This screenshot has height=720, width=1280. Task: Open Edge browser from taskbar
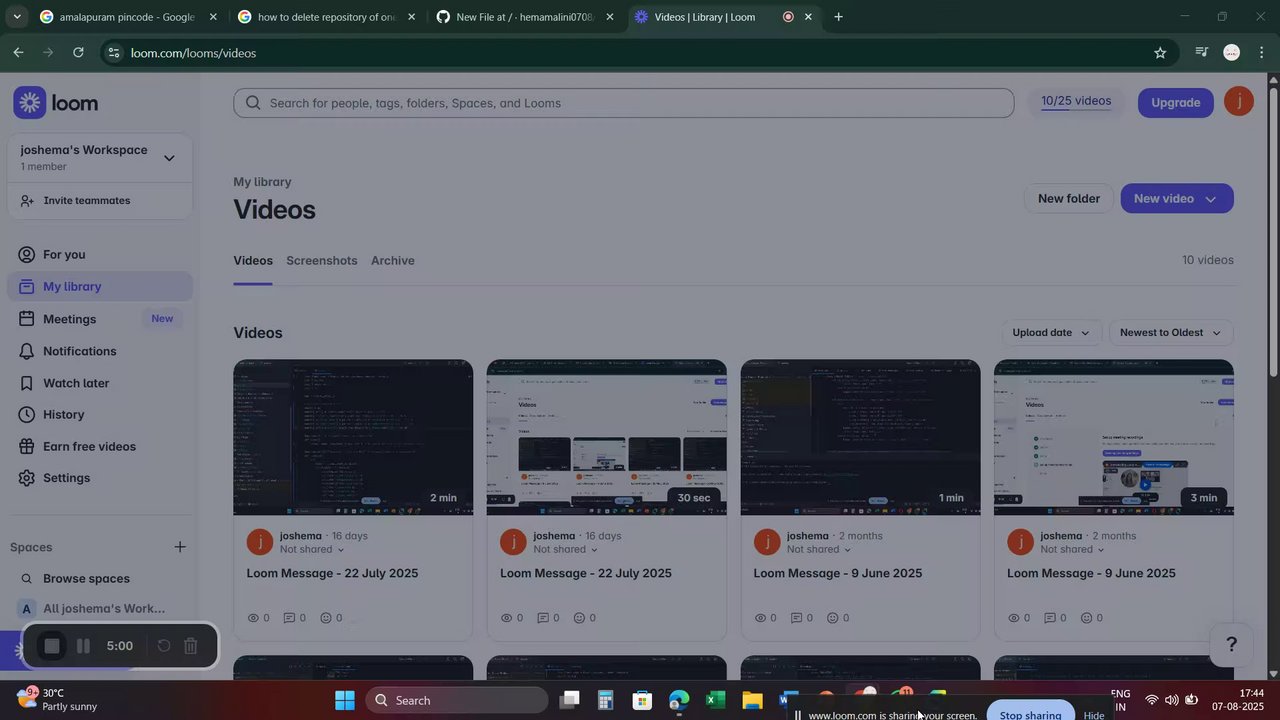679,700
